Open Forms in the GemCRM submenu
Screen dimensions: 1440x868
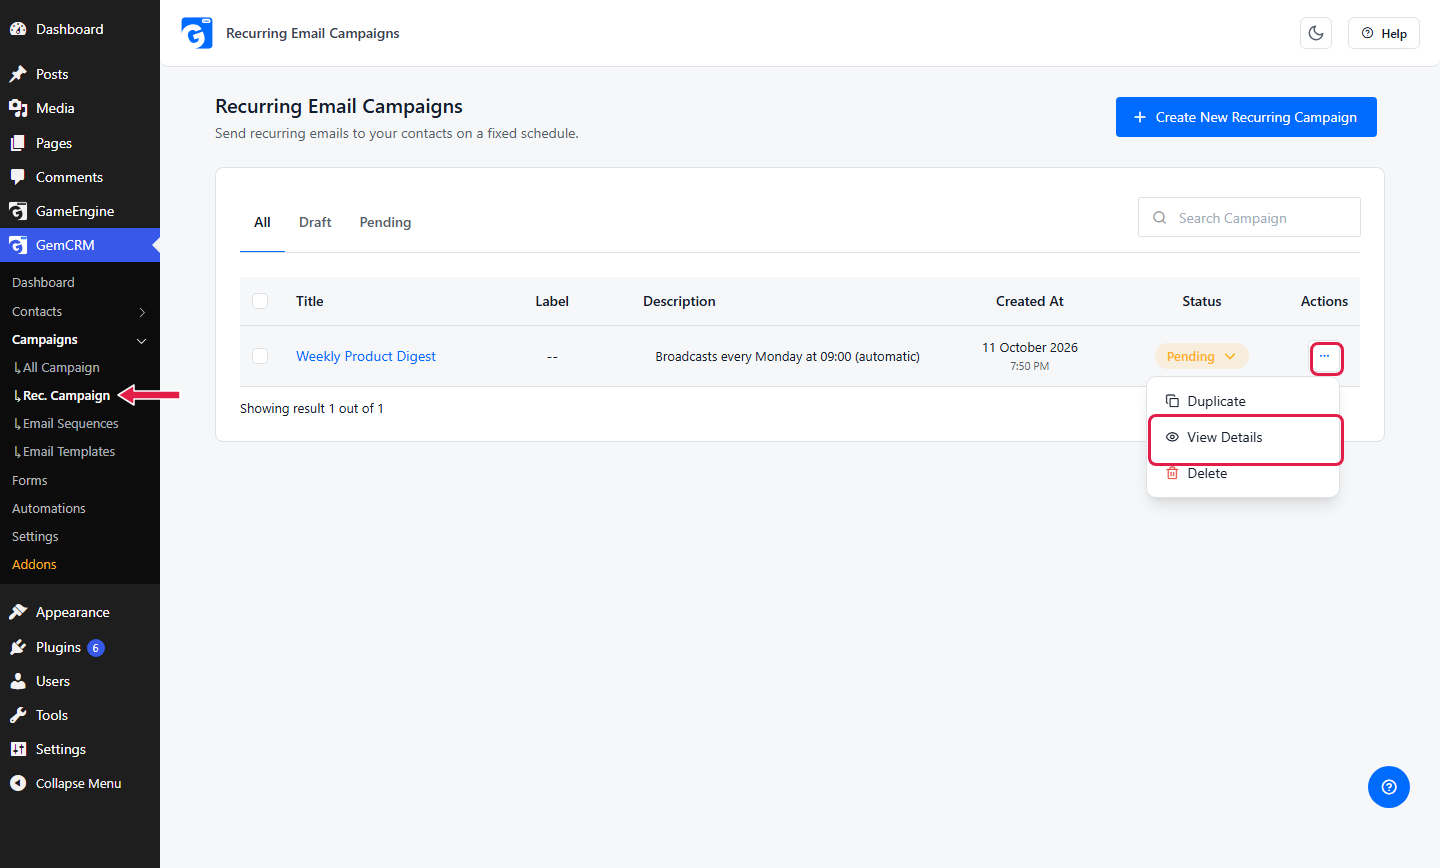pos(30,481)
